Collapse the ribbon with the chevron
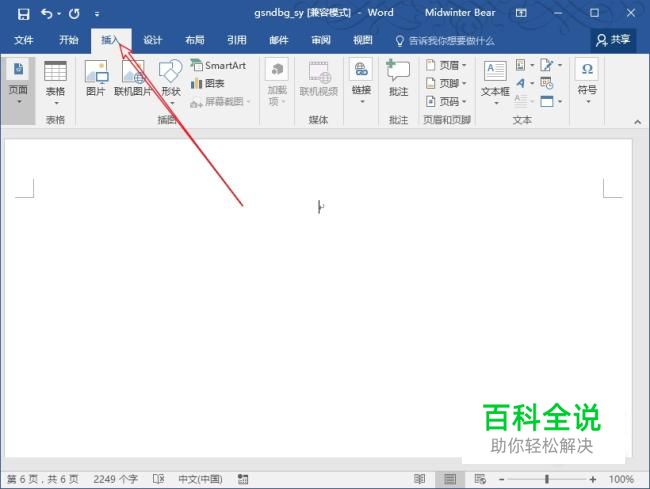The width and height of the screenshot is (650, 489). coord(638,122)
